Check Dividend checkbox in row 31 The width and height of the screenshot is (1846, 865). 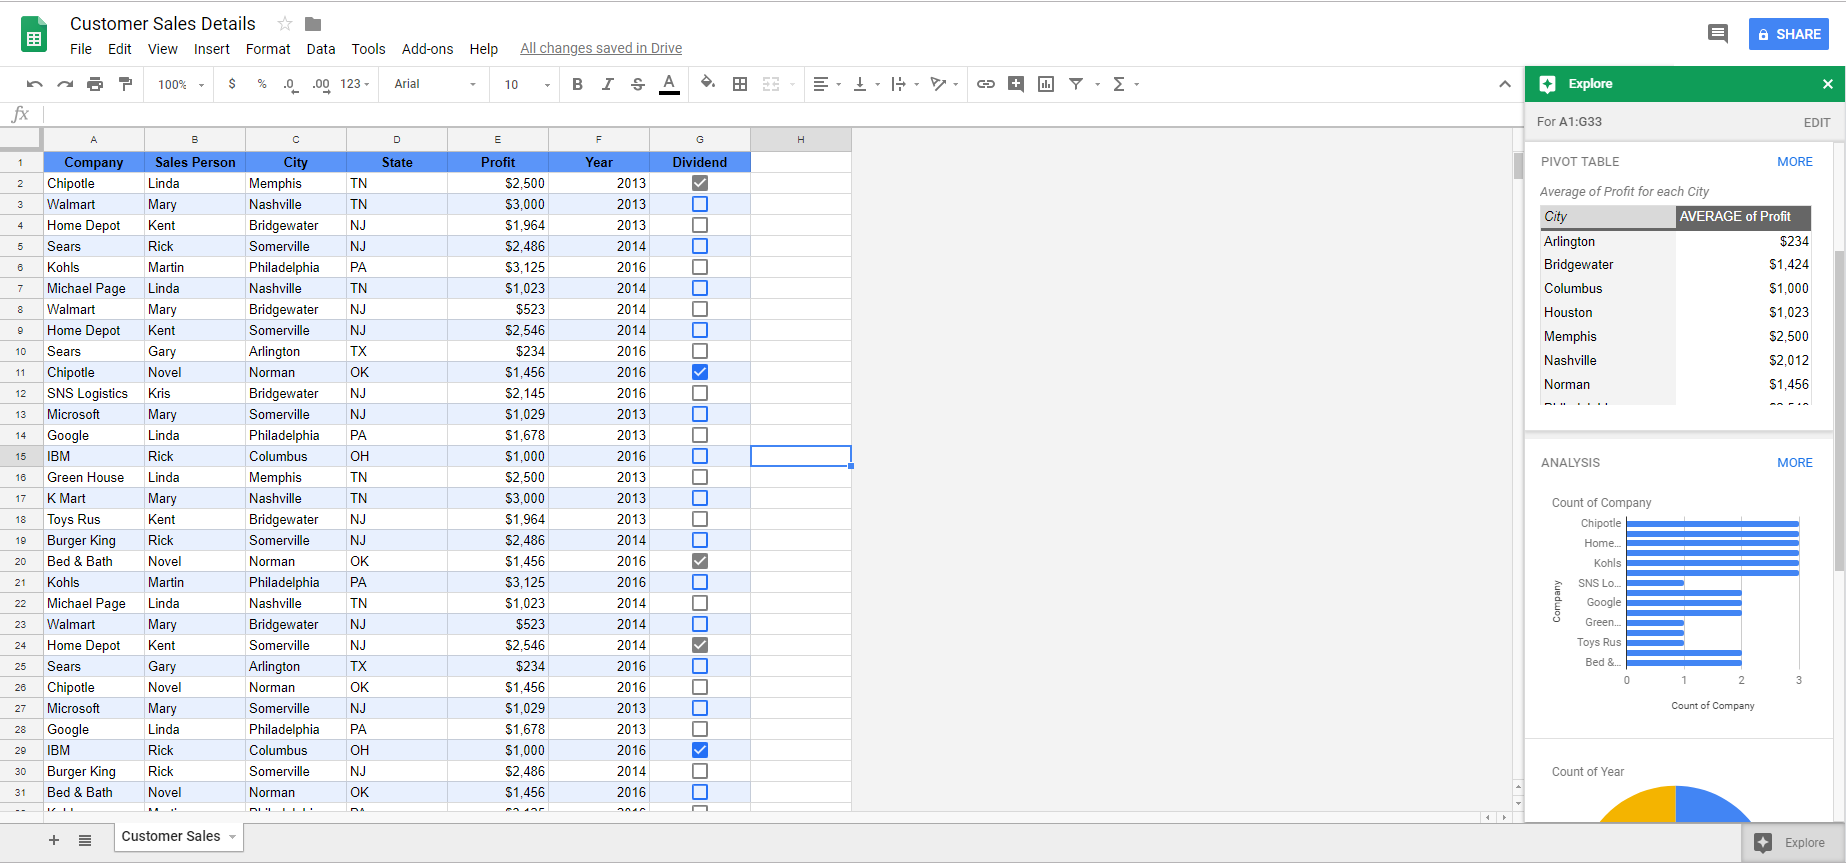pyautogui.click(x=700, y=792)
